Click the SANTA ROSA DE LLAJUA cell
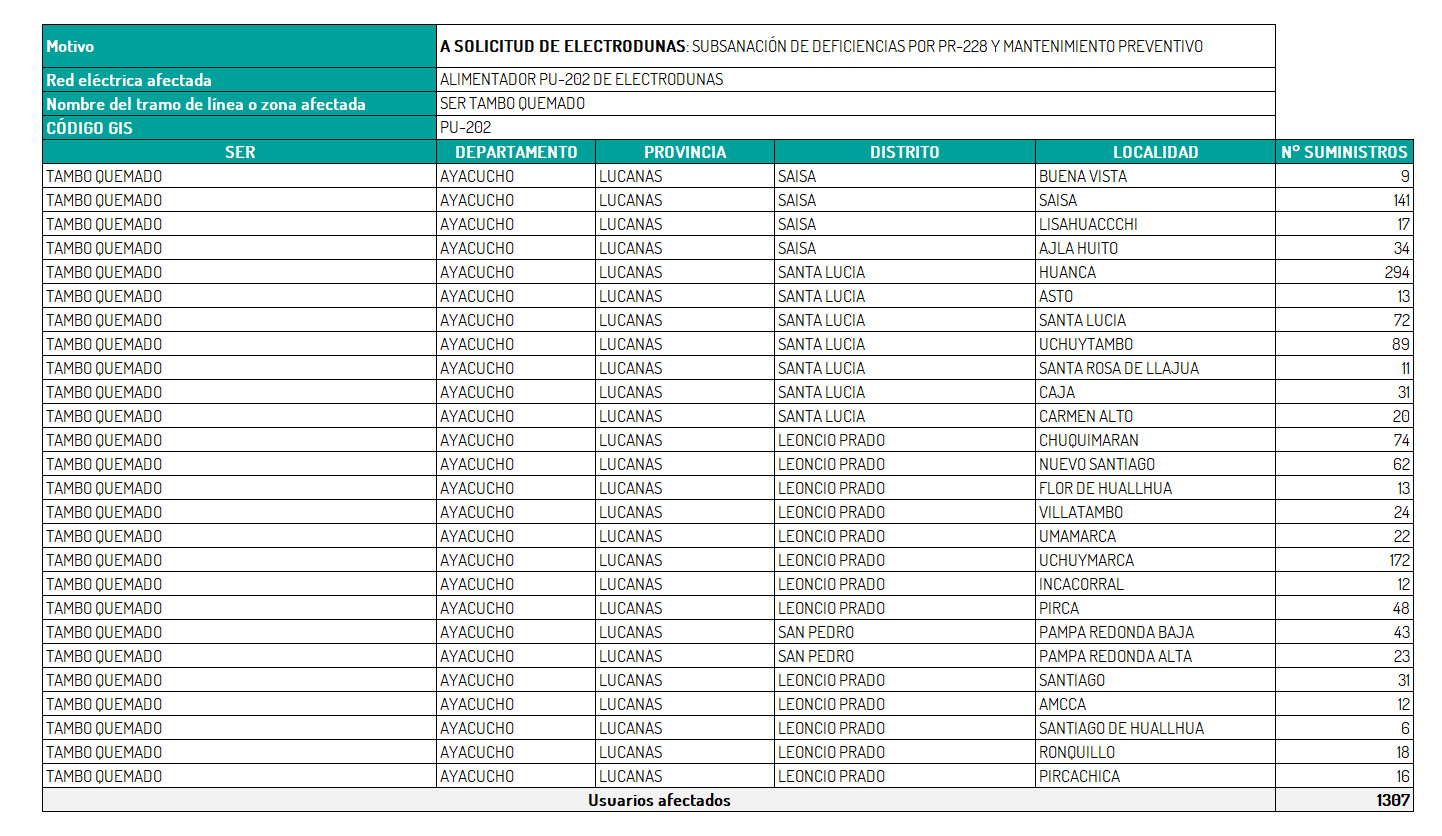The image size is (1442, 836). 1156,368
